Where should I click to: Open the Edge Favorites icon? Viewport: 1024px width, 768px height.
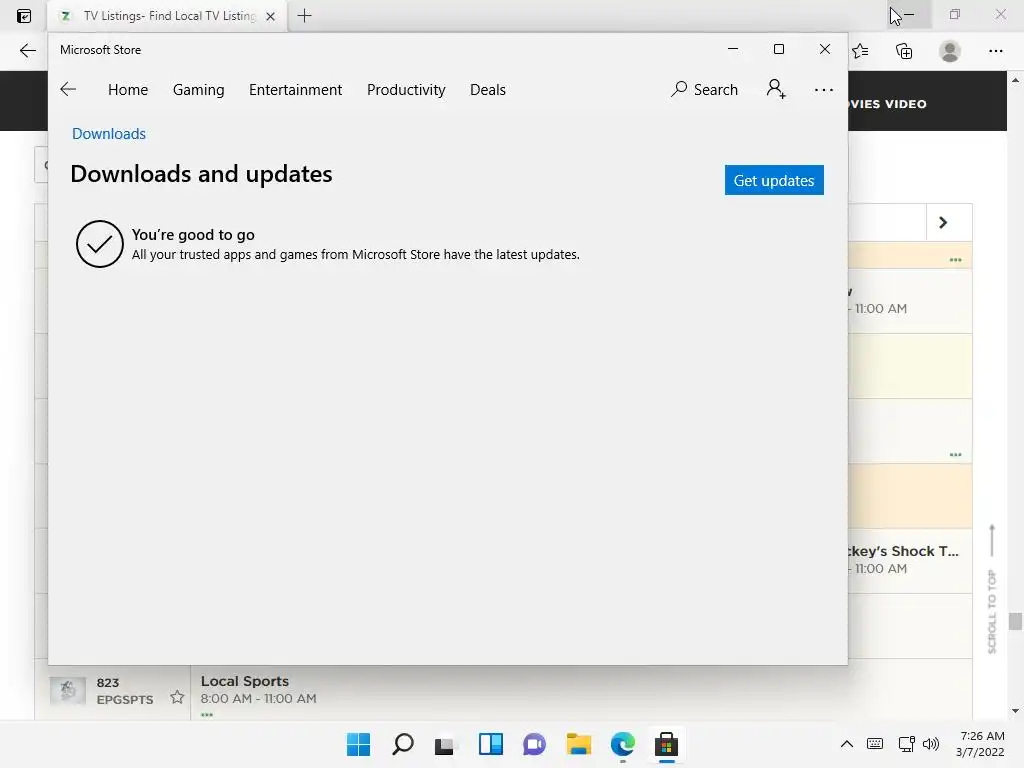click(x=861, y=51)
